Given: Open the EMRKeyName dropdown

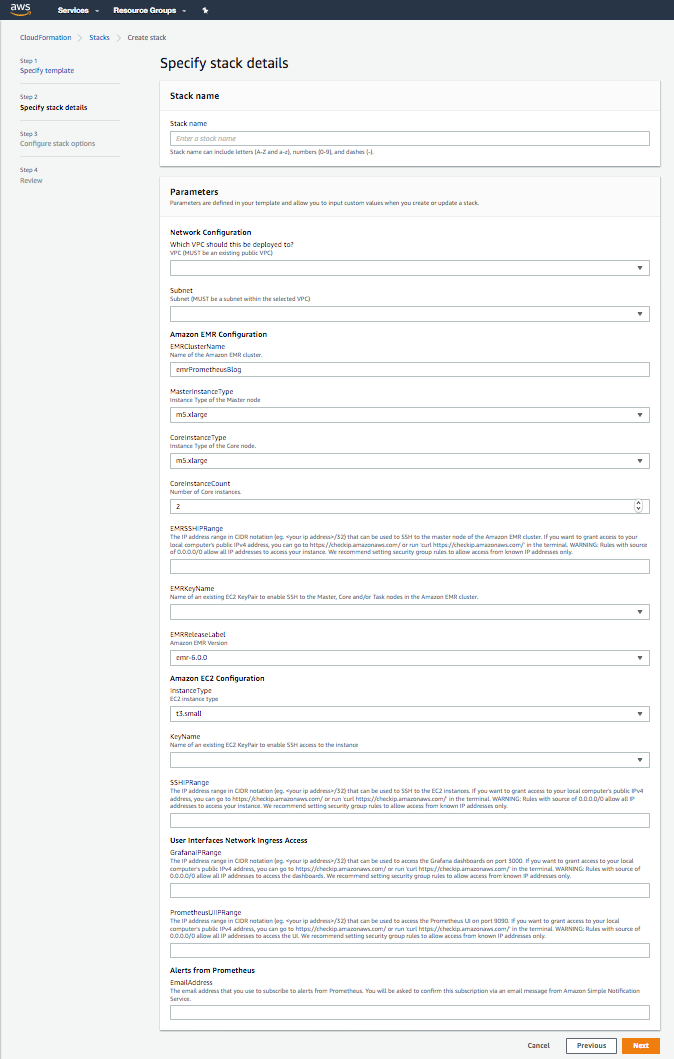Looking at the screenshot, I should (409, 612).
